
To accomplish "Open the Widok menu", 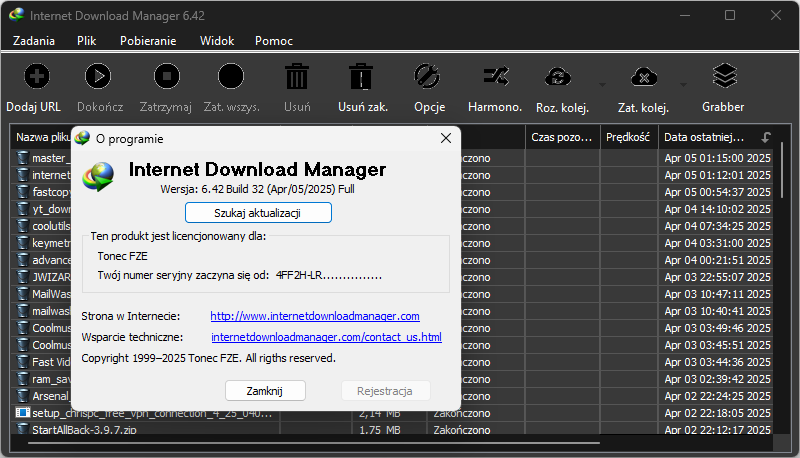I will 217,41.
